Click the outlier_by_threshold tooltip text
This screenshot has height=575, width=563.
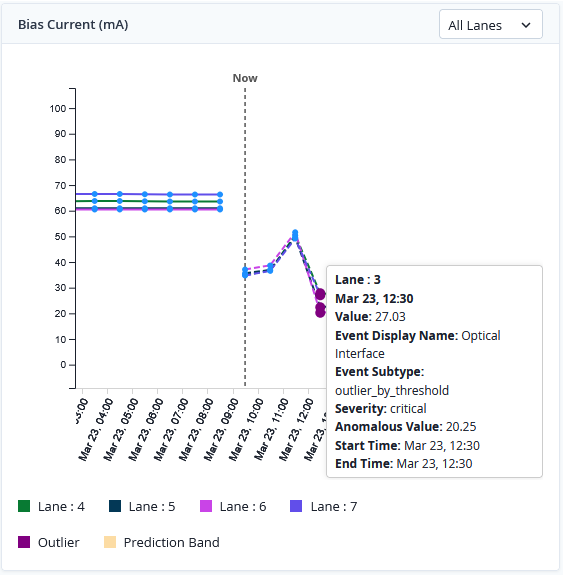pos(392,390)
